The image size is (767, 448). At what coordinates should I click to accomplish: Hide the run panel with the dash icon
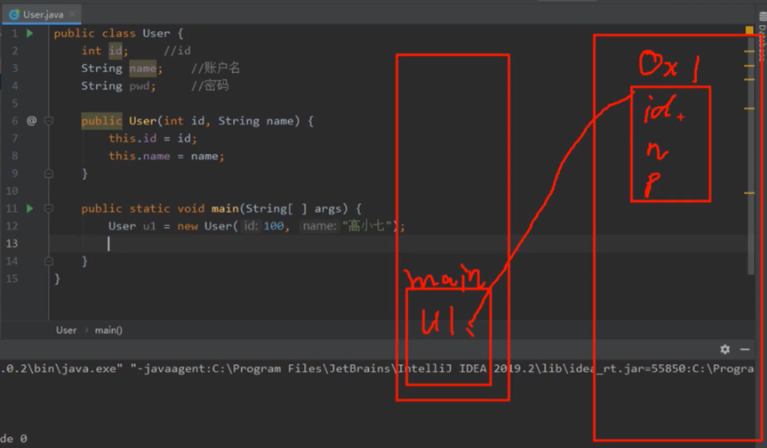[745, 349]
